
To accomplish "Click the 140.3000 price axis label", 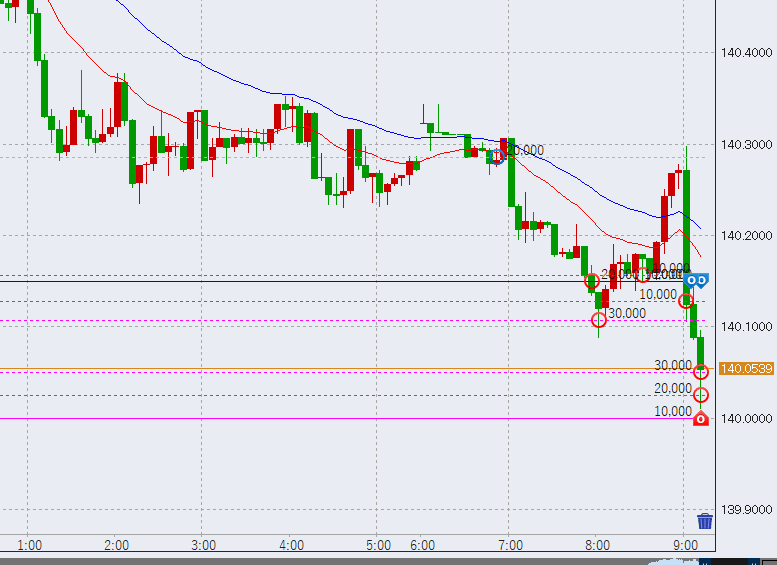I will 745,145.
